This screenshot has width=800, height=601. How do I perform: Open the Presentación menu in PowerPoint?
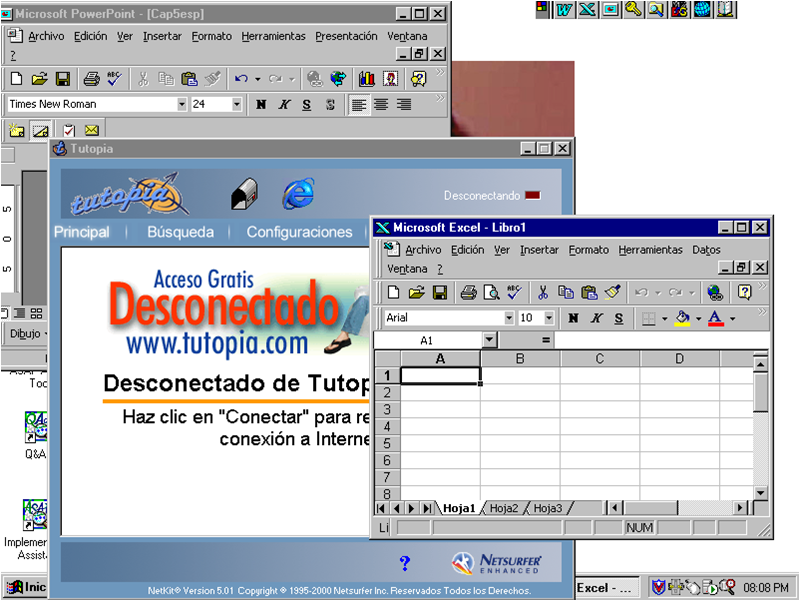(346, 36)
